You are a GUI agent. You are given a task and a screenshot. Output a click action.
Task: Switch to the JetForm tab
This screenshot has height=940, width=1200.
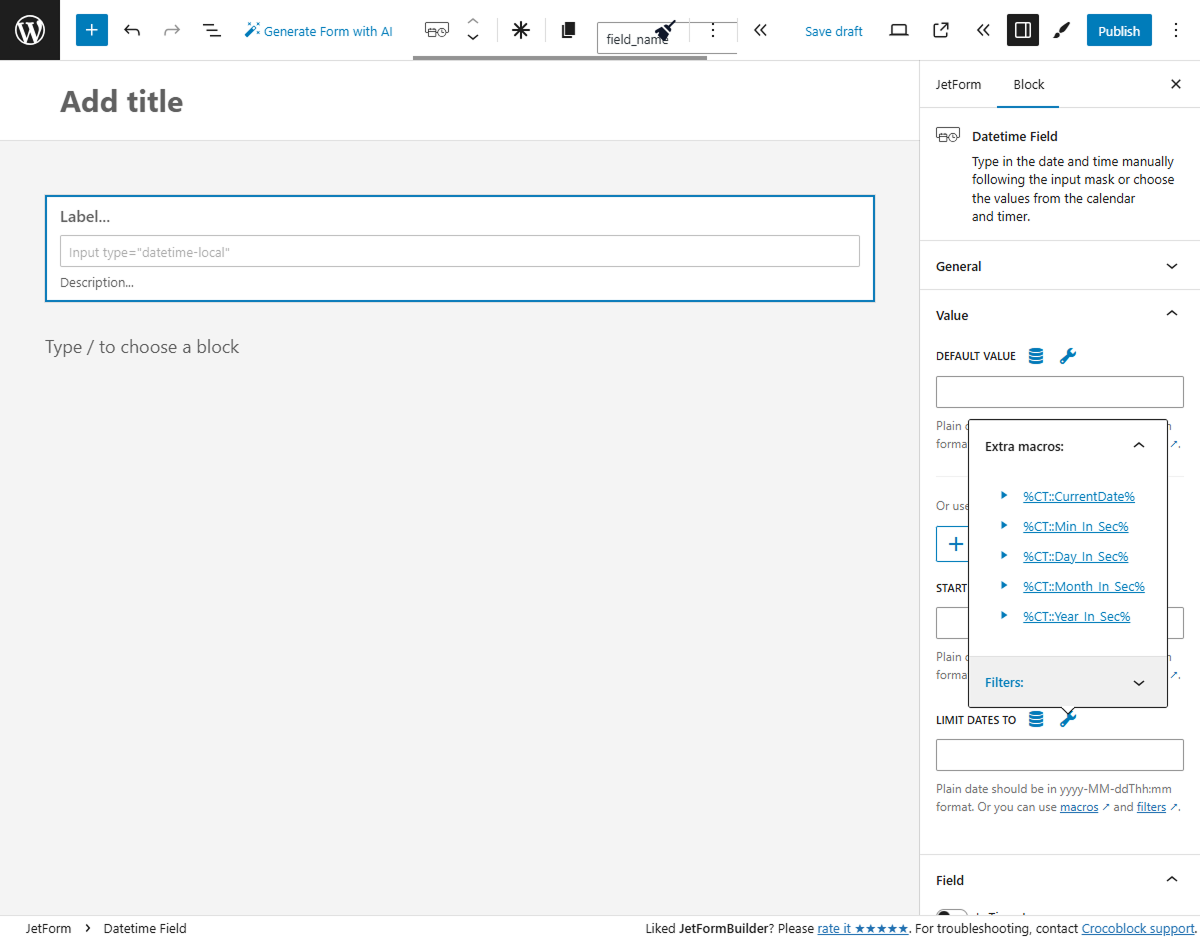click(958, 85)
